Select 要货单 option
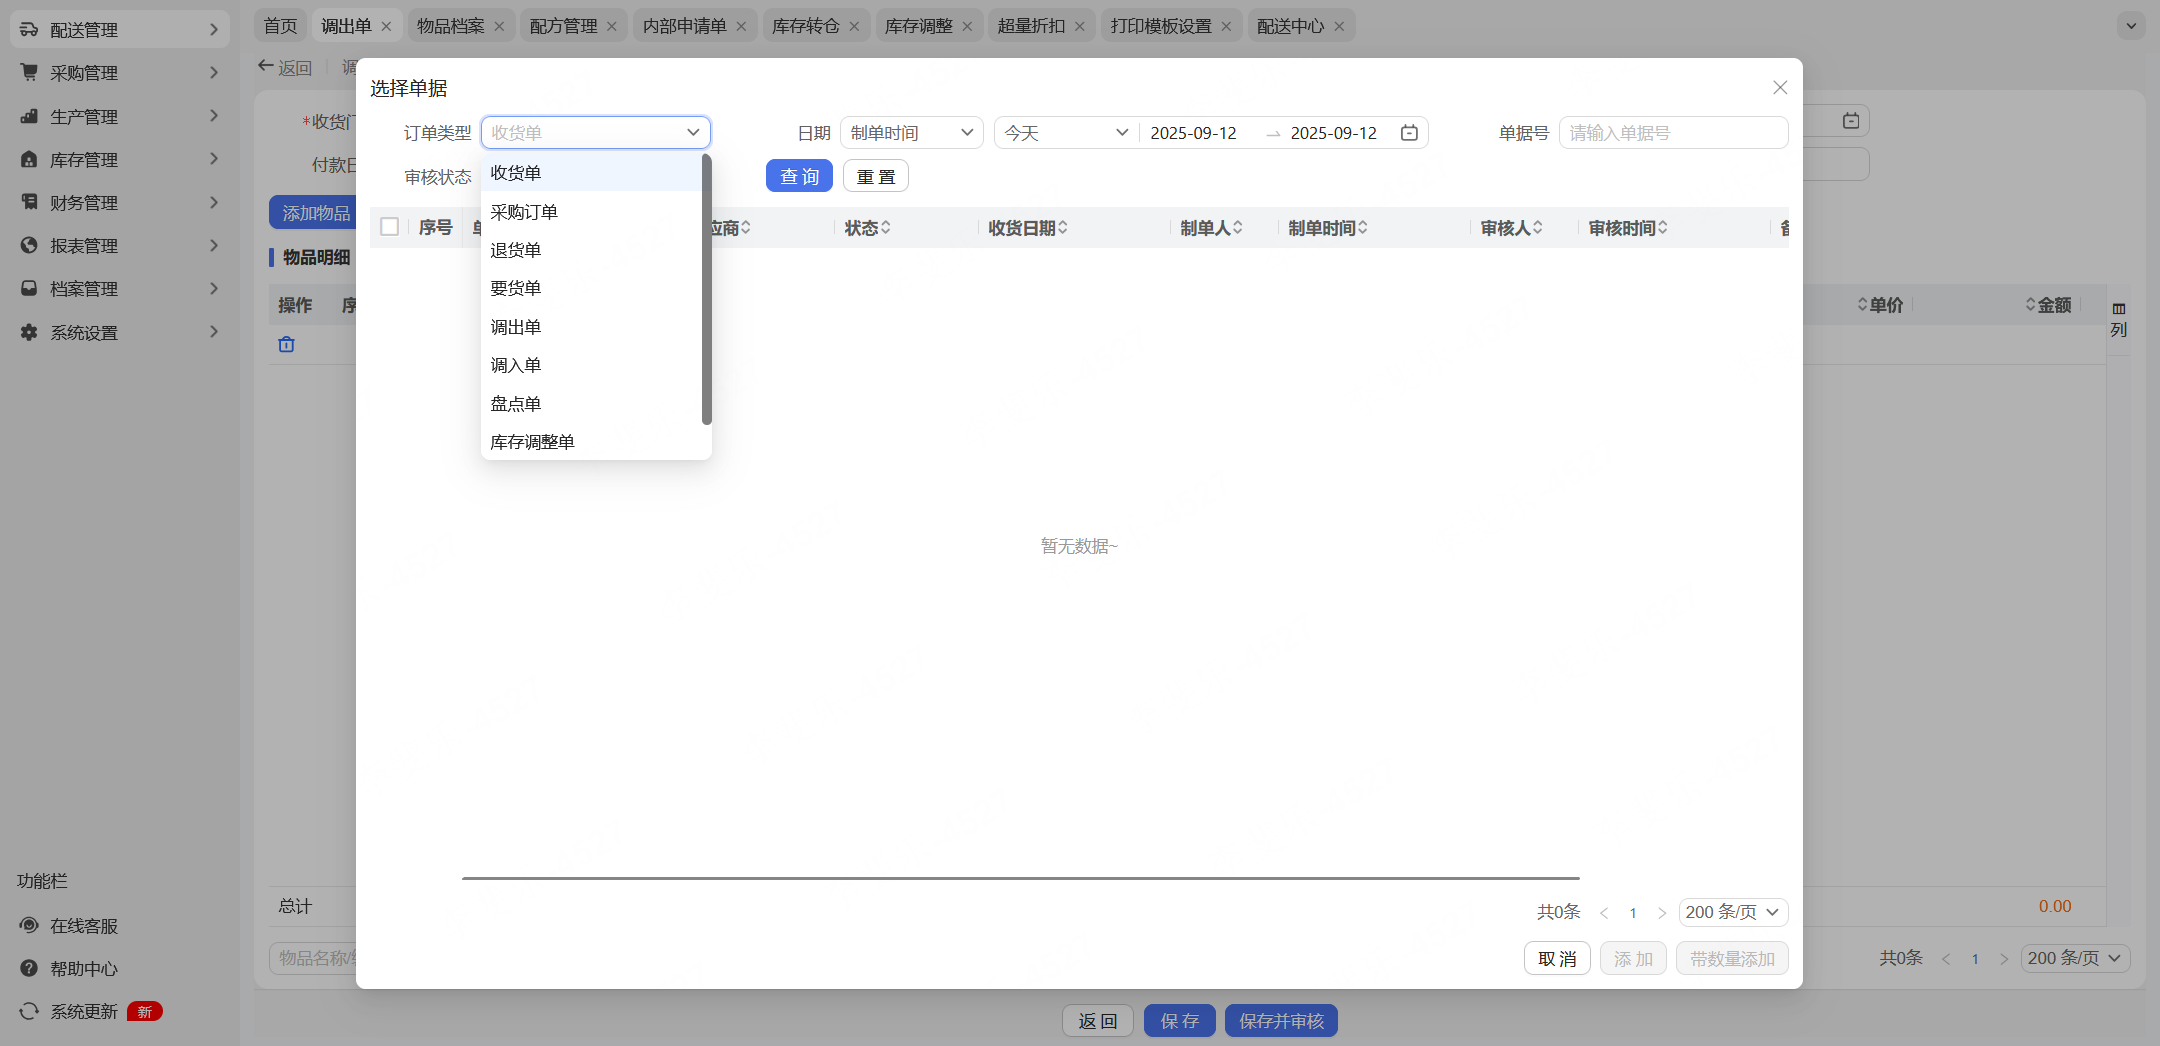The height and width of the screenshot is (1046, 2160). [x=592, y=288]
